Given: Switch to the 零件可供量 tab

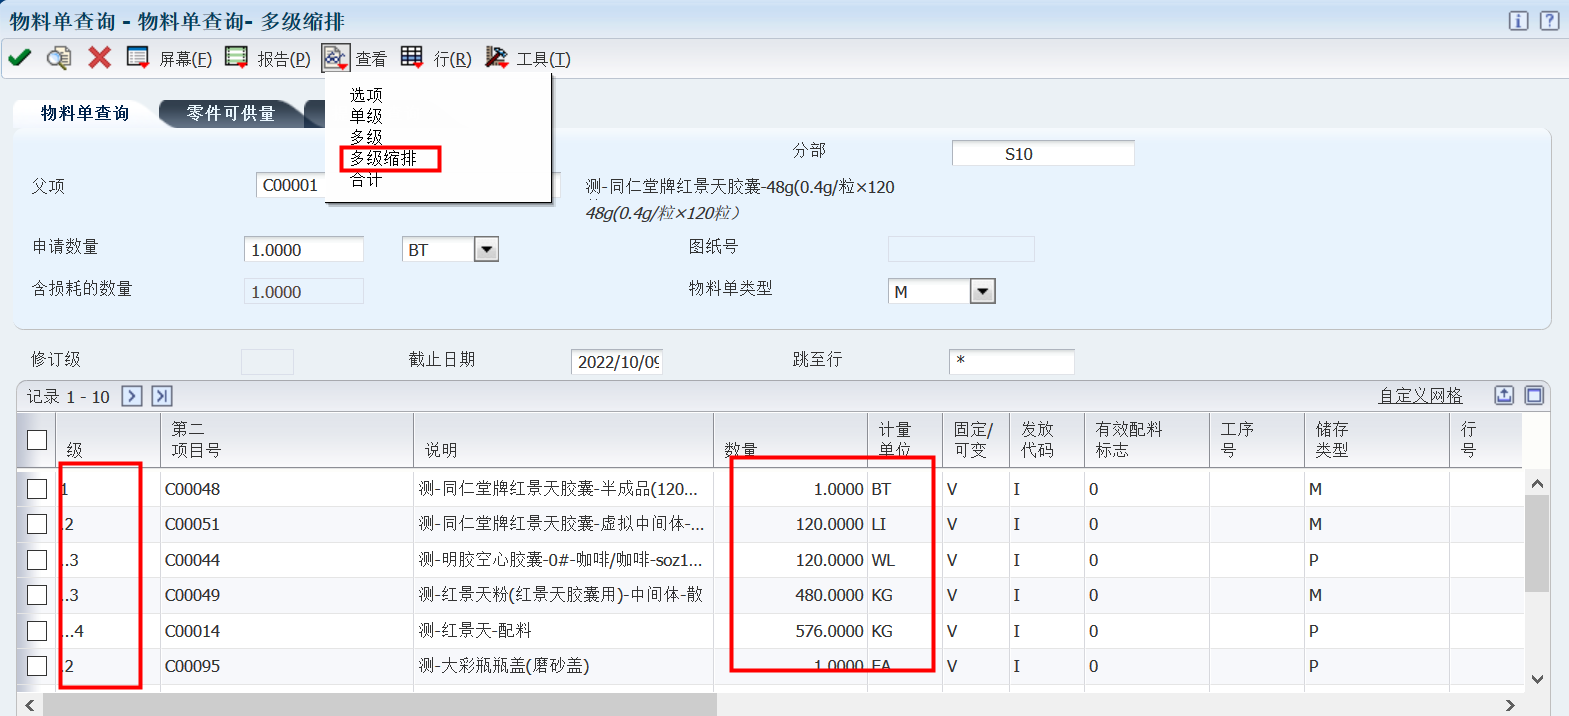Looking at the screenshot, I should tap(231, 114).
